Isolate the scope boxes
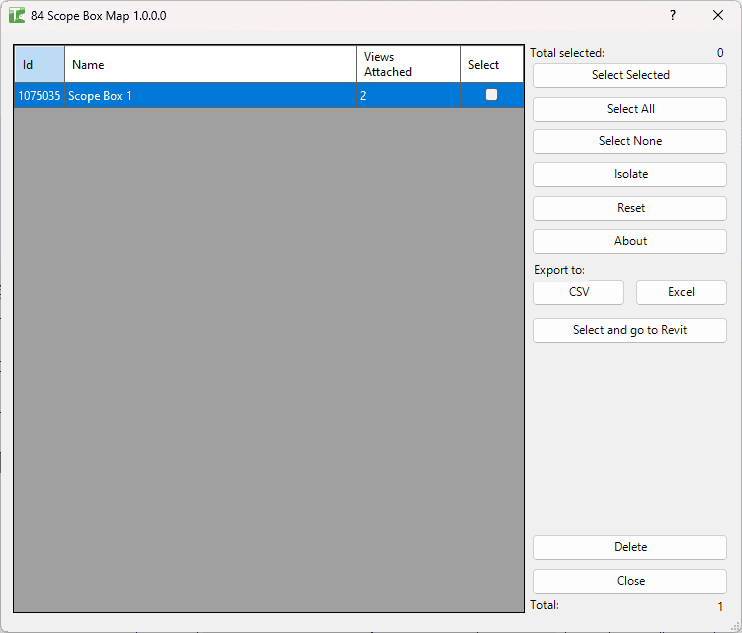 [630, 175]
